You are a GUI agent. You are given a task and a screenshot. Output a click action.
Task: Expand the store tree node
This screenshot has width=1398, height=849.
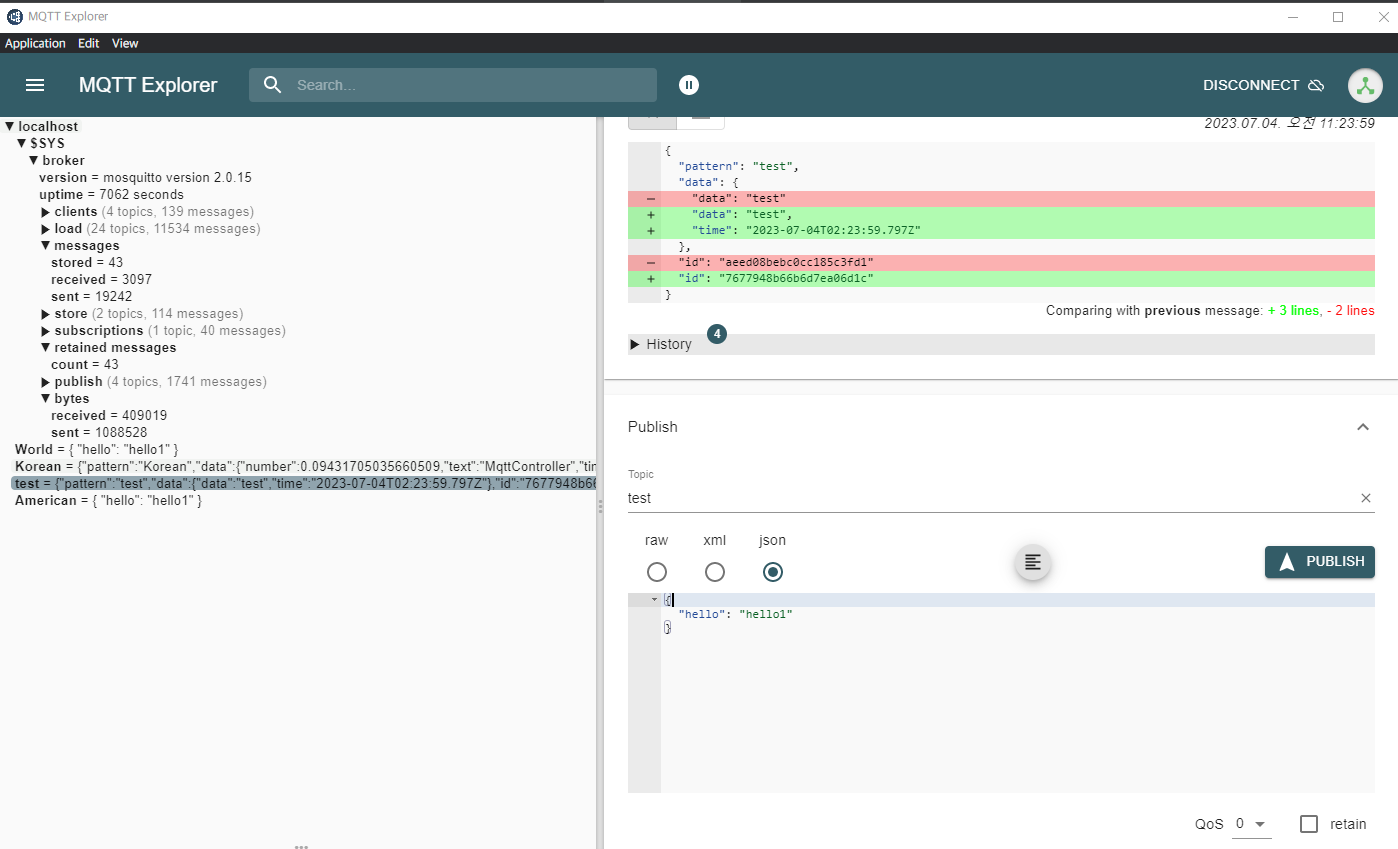click(x=46, y=314)
